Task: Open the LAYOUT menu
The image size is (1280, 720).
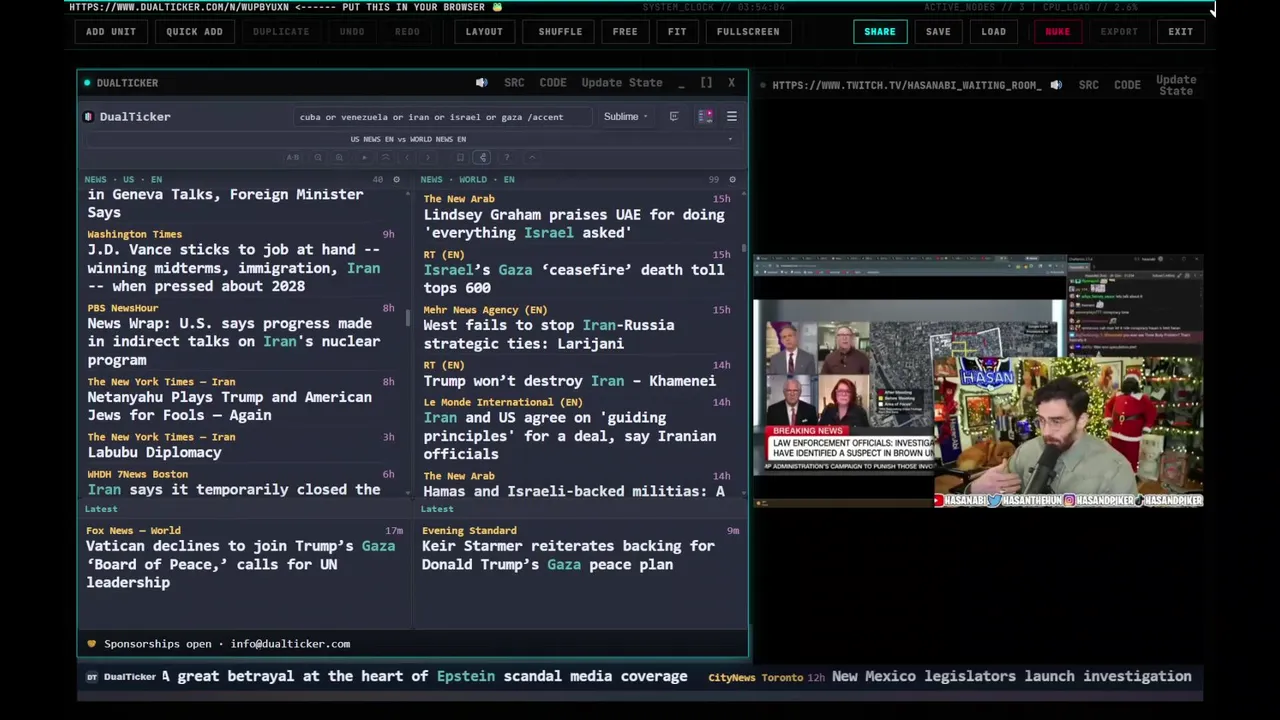Action: click(484, 32)
